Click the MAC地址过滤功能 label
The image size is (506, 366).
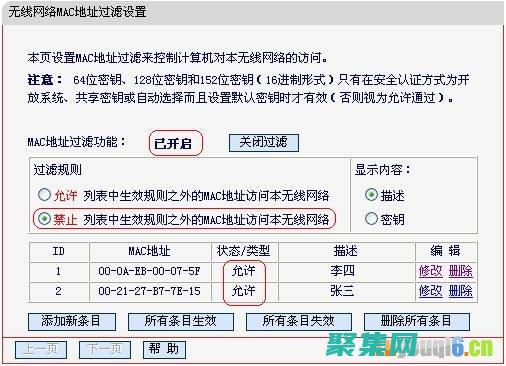coord(77,142)
